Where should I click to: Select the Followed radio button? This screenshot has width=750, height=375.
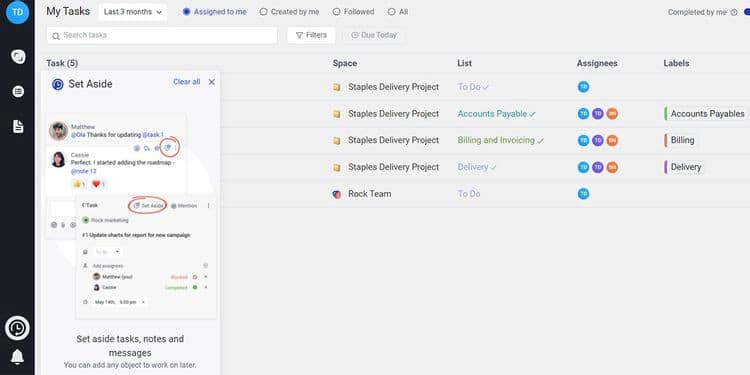336,12
